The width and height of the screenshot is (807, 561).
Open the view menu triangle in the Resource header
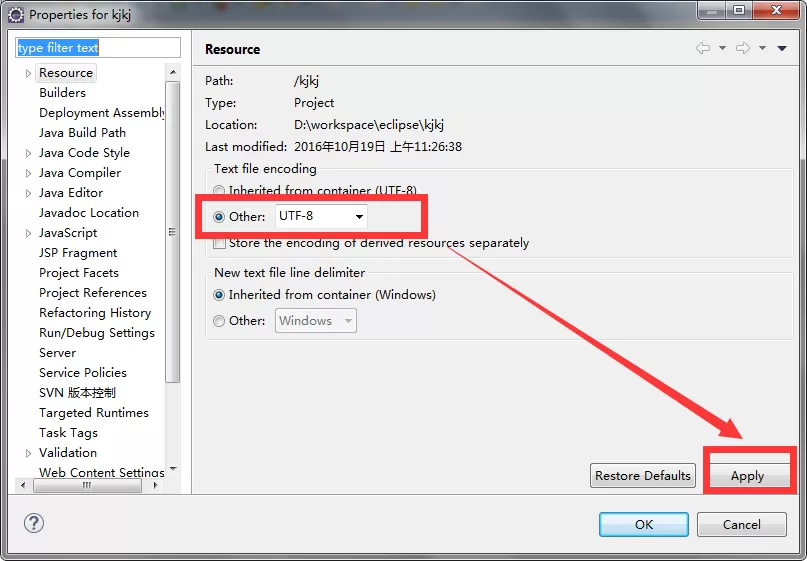pos(782,48)
